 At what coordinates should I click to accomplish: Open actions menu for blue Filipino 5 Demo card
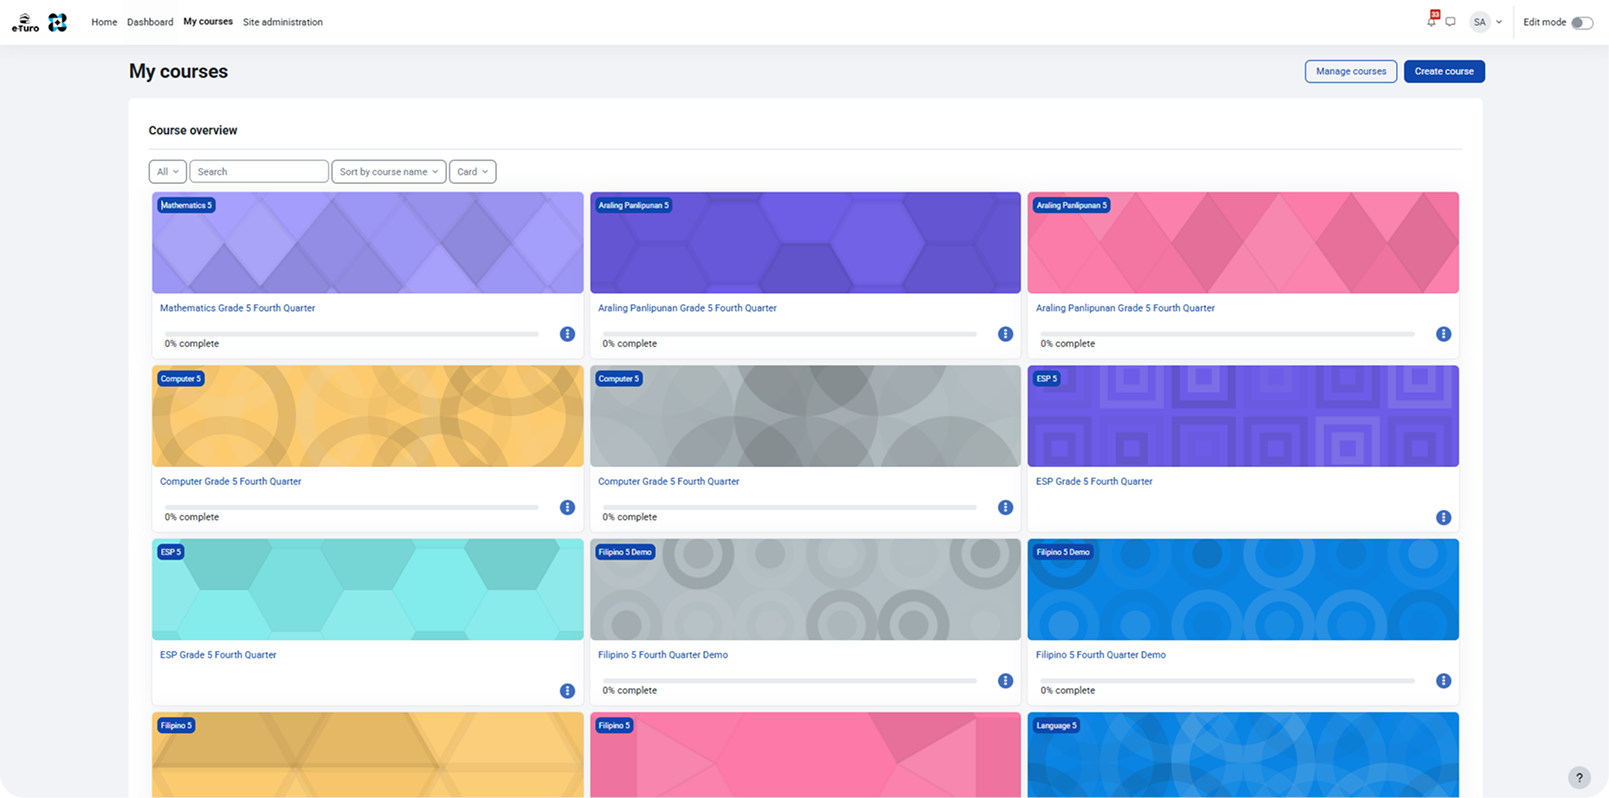click(x=1443, y=681)
